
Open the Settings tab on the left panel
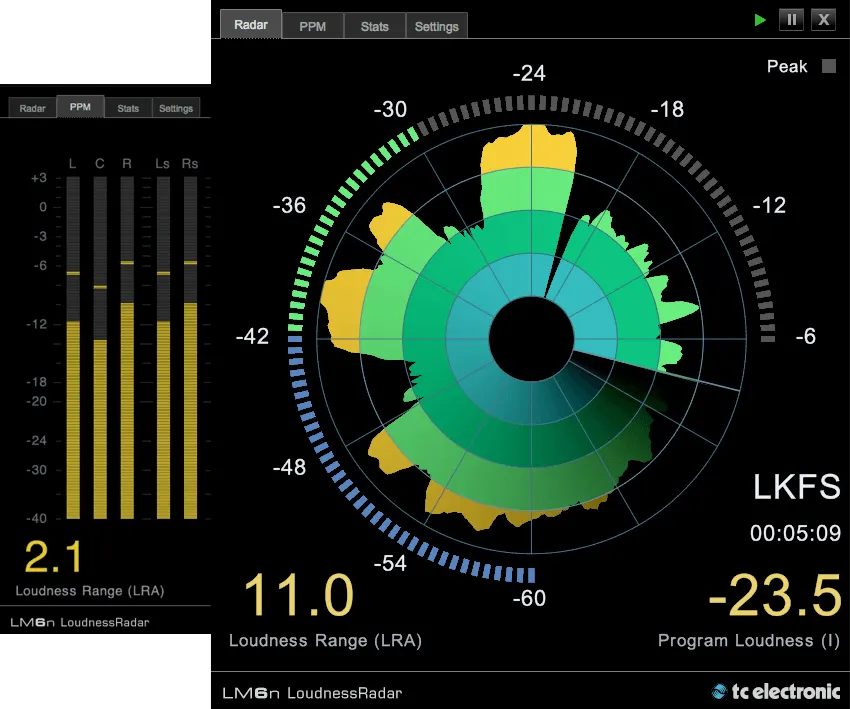[176, 107]
